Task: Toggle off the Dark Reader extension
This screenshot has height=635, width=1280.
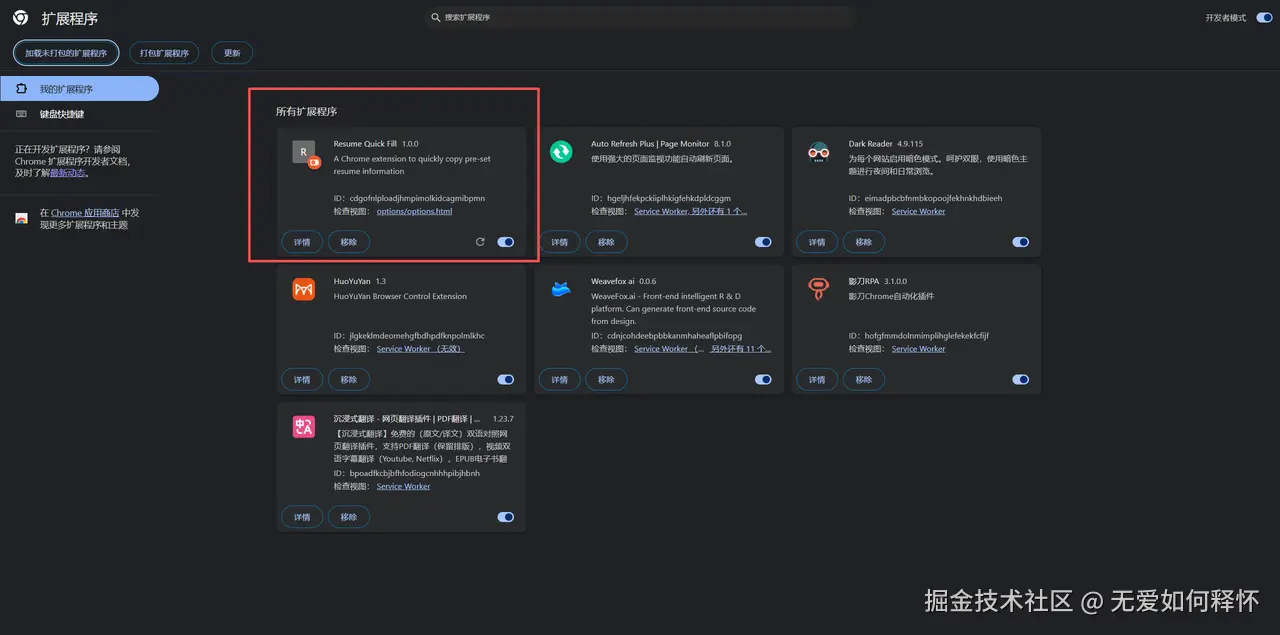Action: 1021,242
